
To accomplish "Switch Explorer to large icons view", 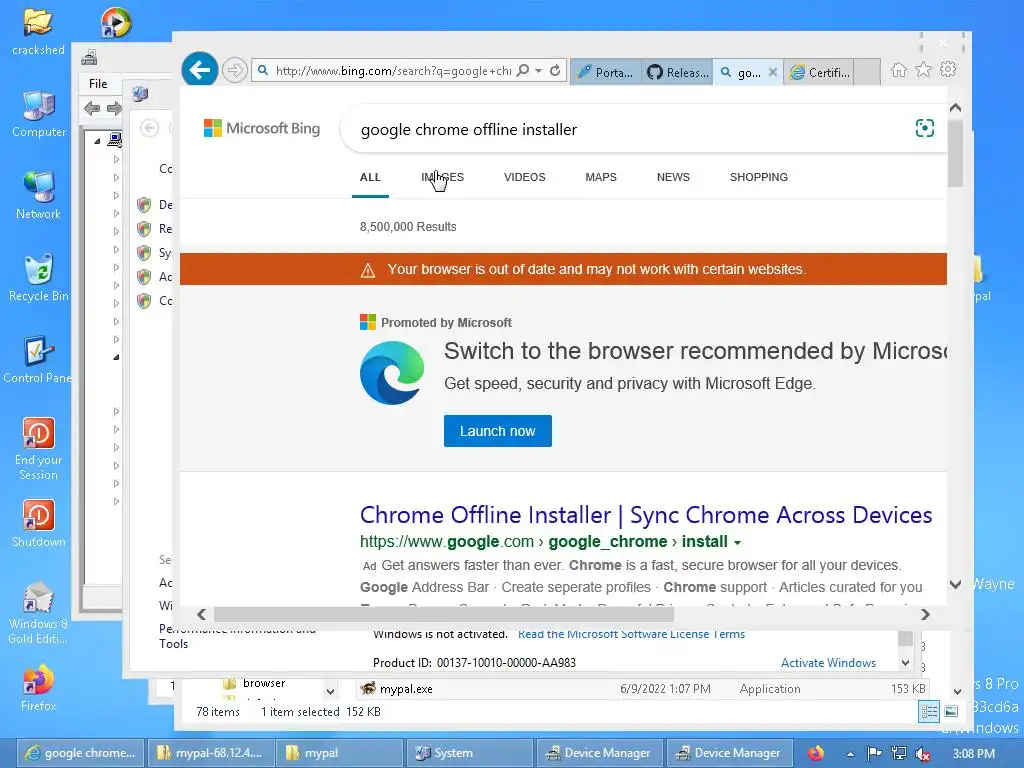I will (x=951, y=711).
